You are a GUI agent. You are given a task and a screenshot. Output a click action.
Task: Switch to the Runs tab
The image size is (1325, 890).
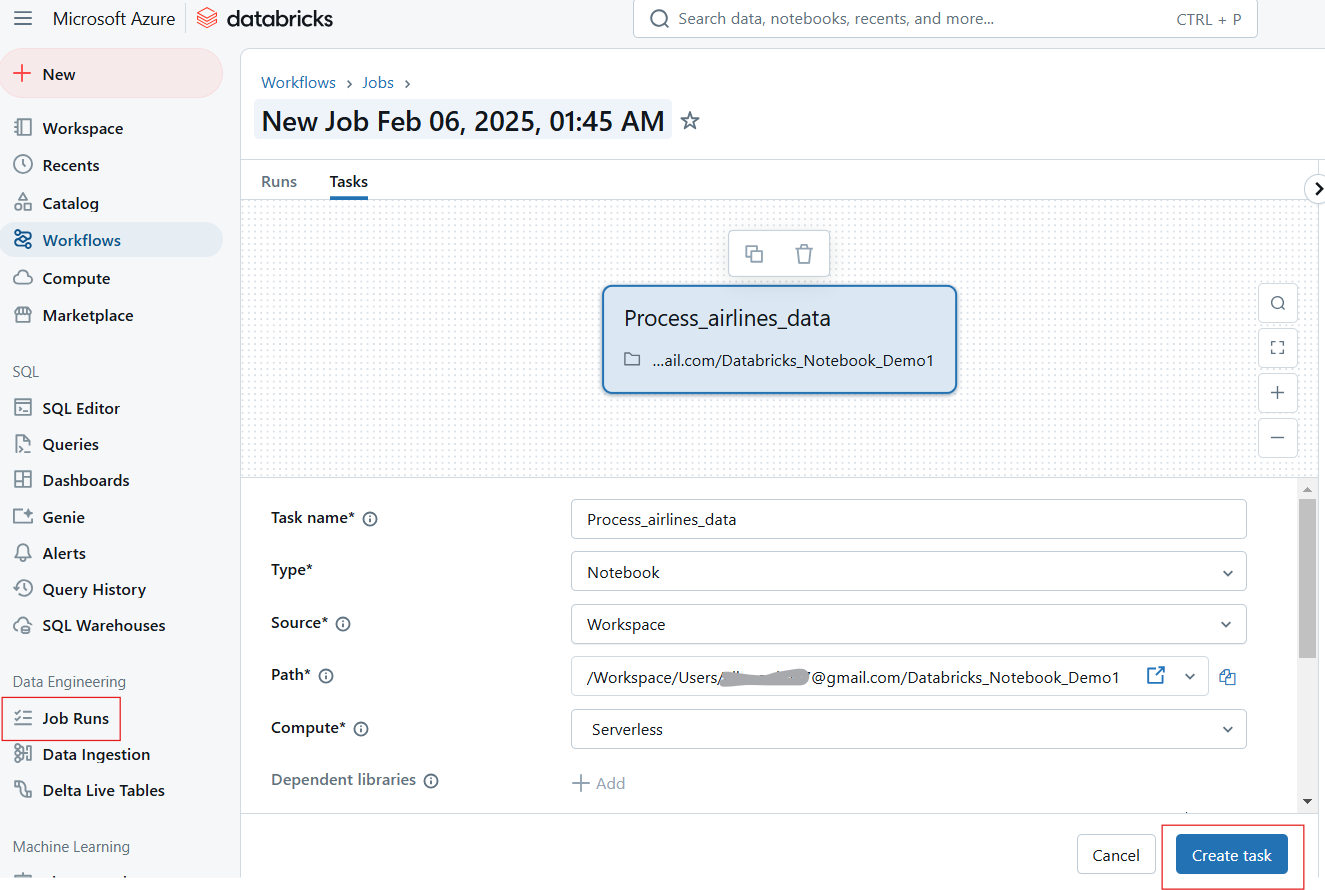tap(279, 181)
